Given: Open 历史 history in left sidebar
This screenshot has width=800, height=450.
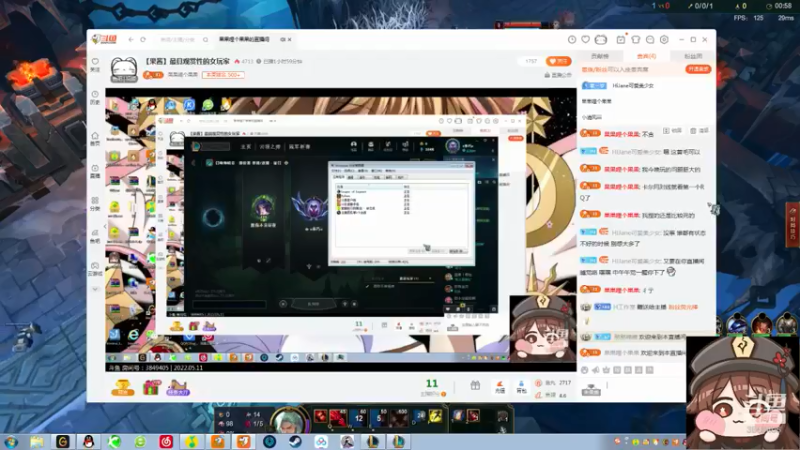Looking at the screenshot, I should (x=95, y=97).
